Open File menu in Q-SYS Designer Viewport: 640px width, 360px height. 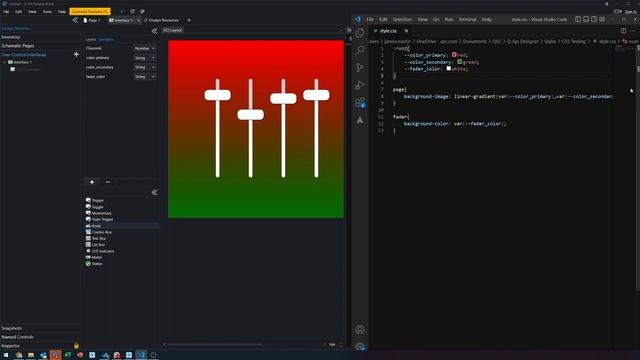(6, 12)
